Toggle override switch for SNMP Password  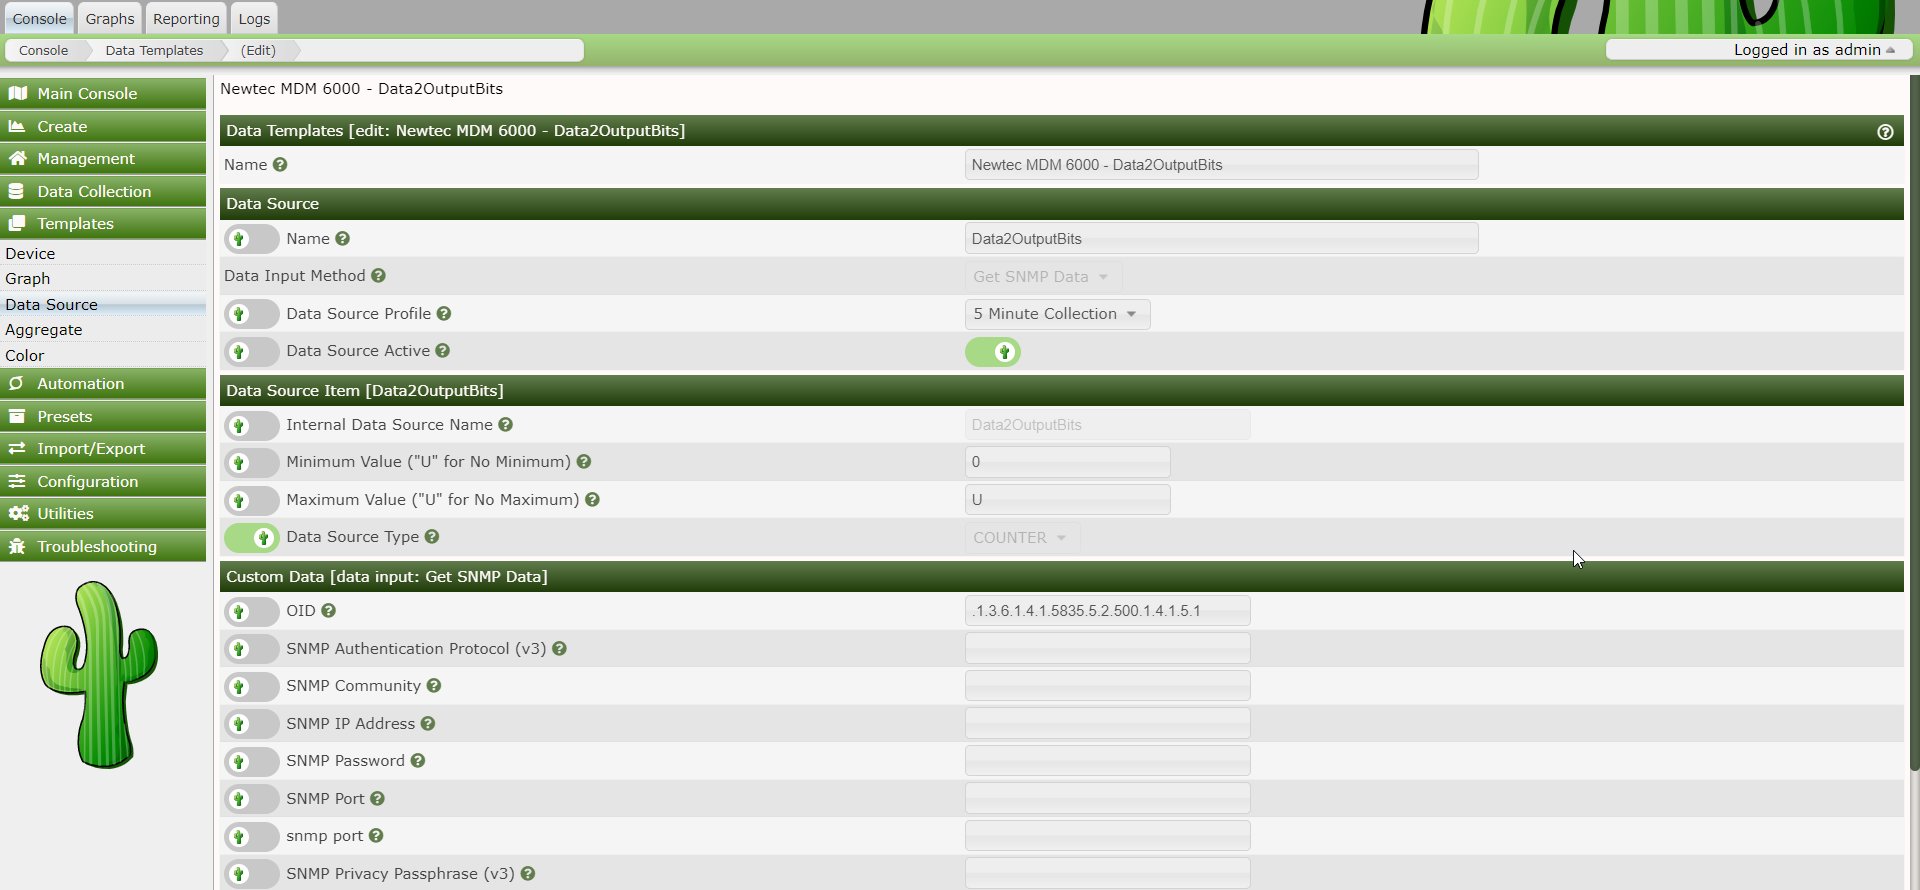[x=252, y=761]
